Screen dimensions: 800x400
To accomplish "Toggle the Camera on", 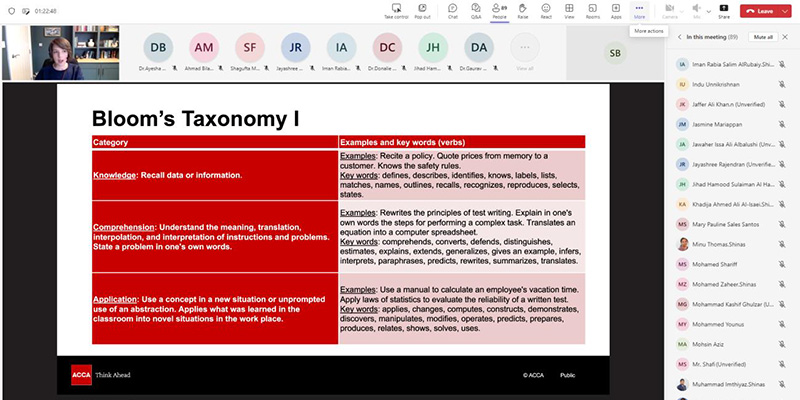I will point(670,10).
